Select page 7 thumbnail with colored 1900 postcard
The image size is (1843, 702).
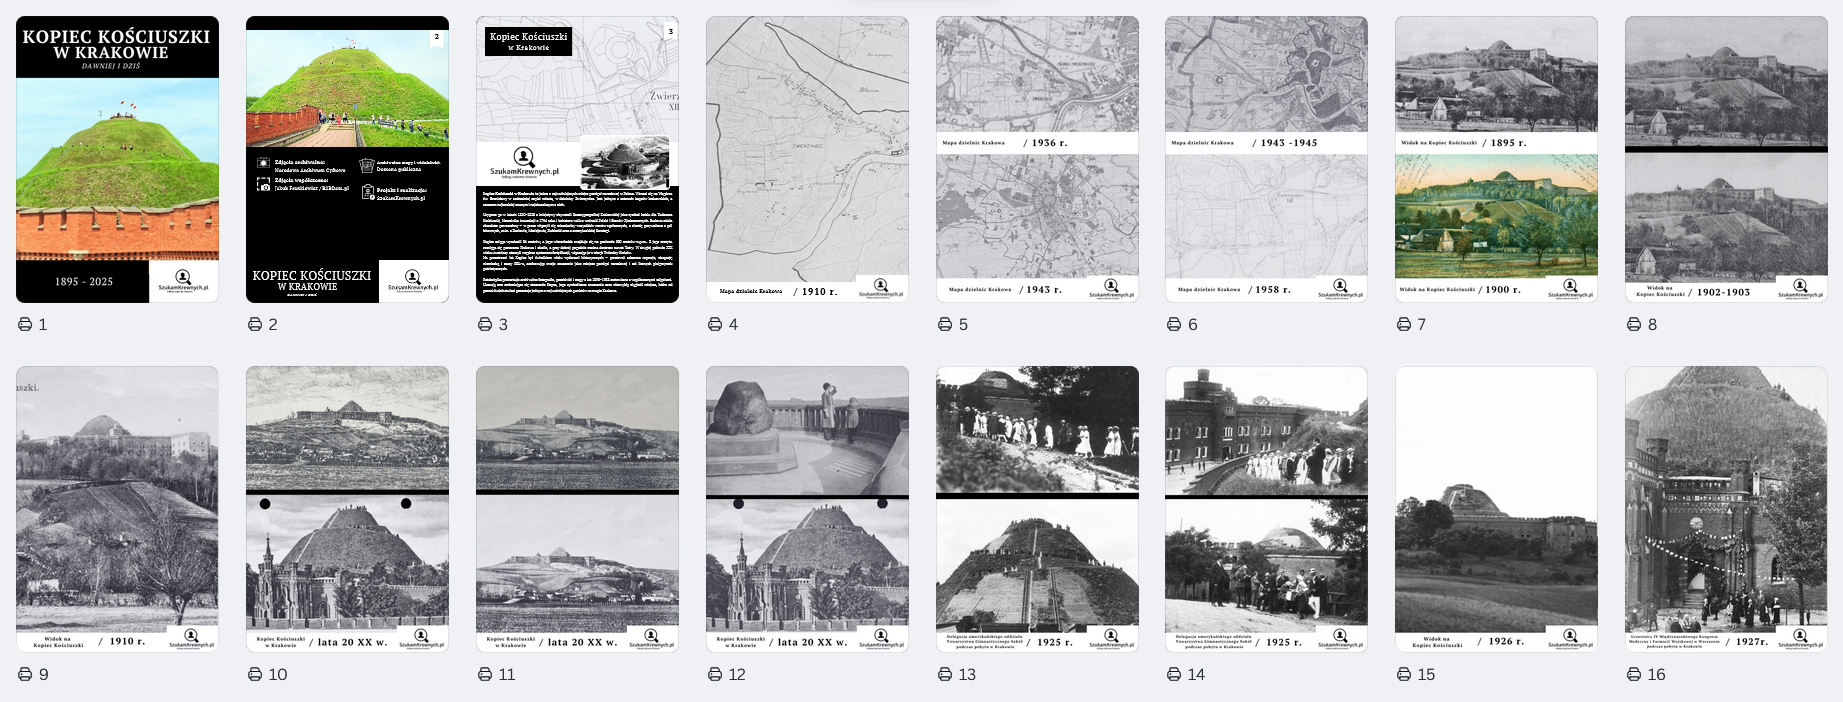pyautogui.click(x=1496, y=159)
